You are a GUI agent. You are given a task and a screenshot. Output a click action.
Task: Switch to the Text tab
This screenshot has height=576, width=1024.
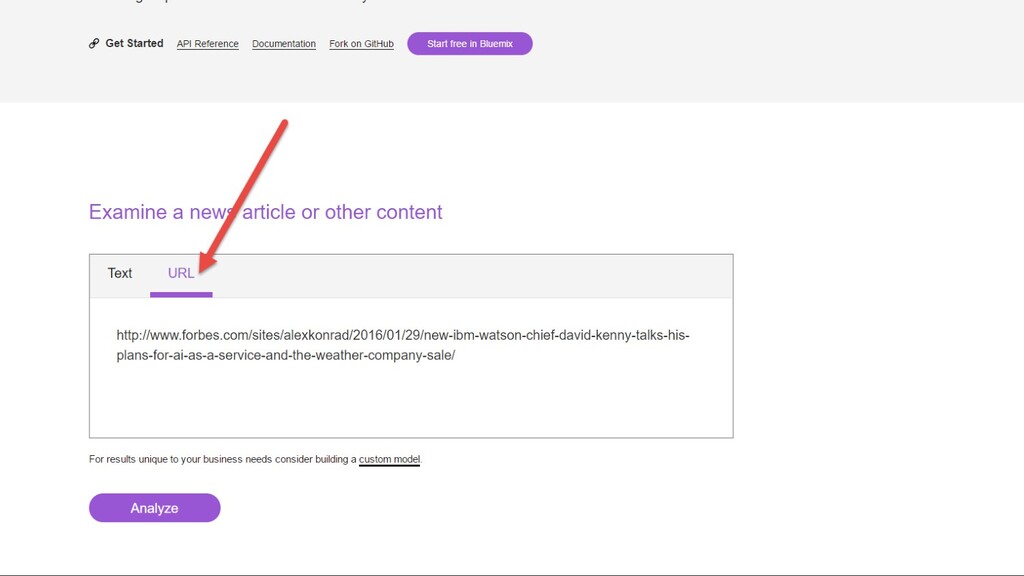coord(120,274)
